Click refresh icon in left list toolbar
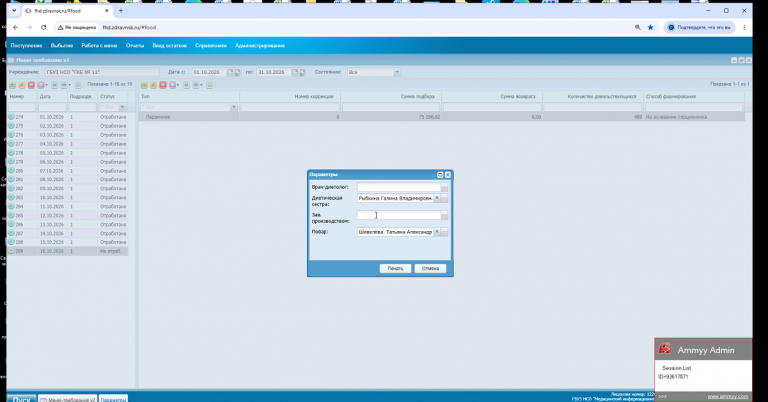768x402 pixels. [x=78, y=85]
